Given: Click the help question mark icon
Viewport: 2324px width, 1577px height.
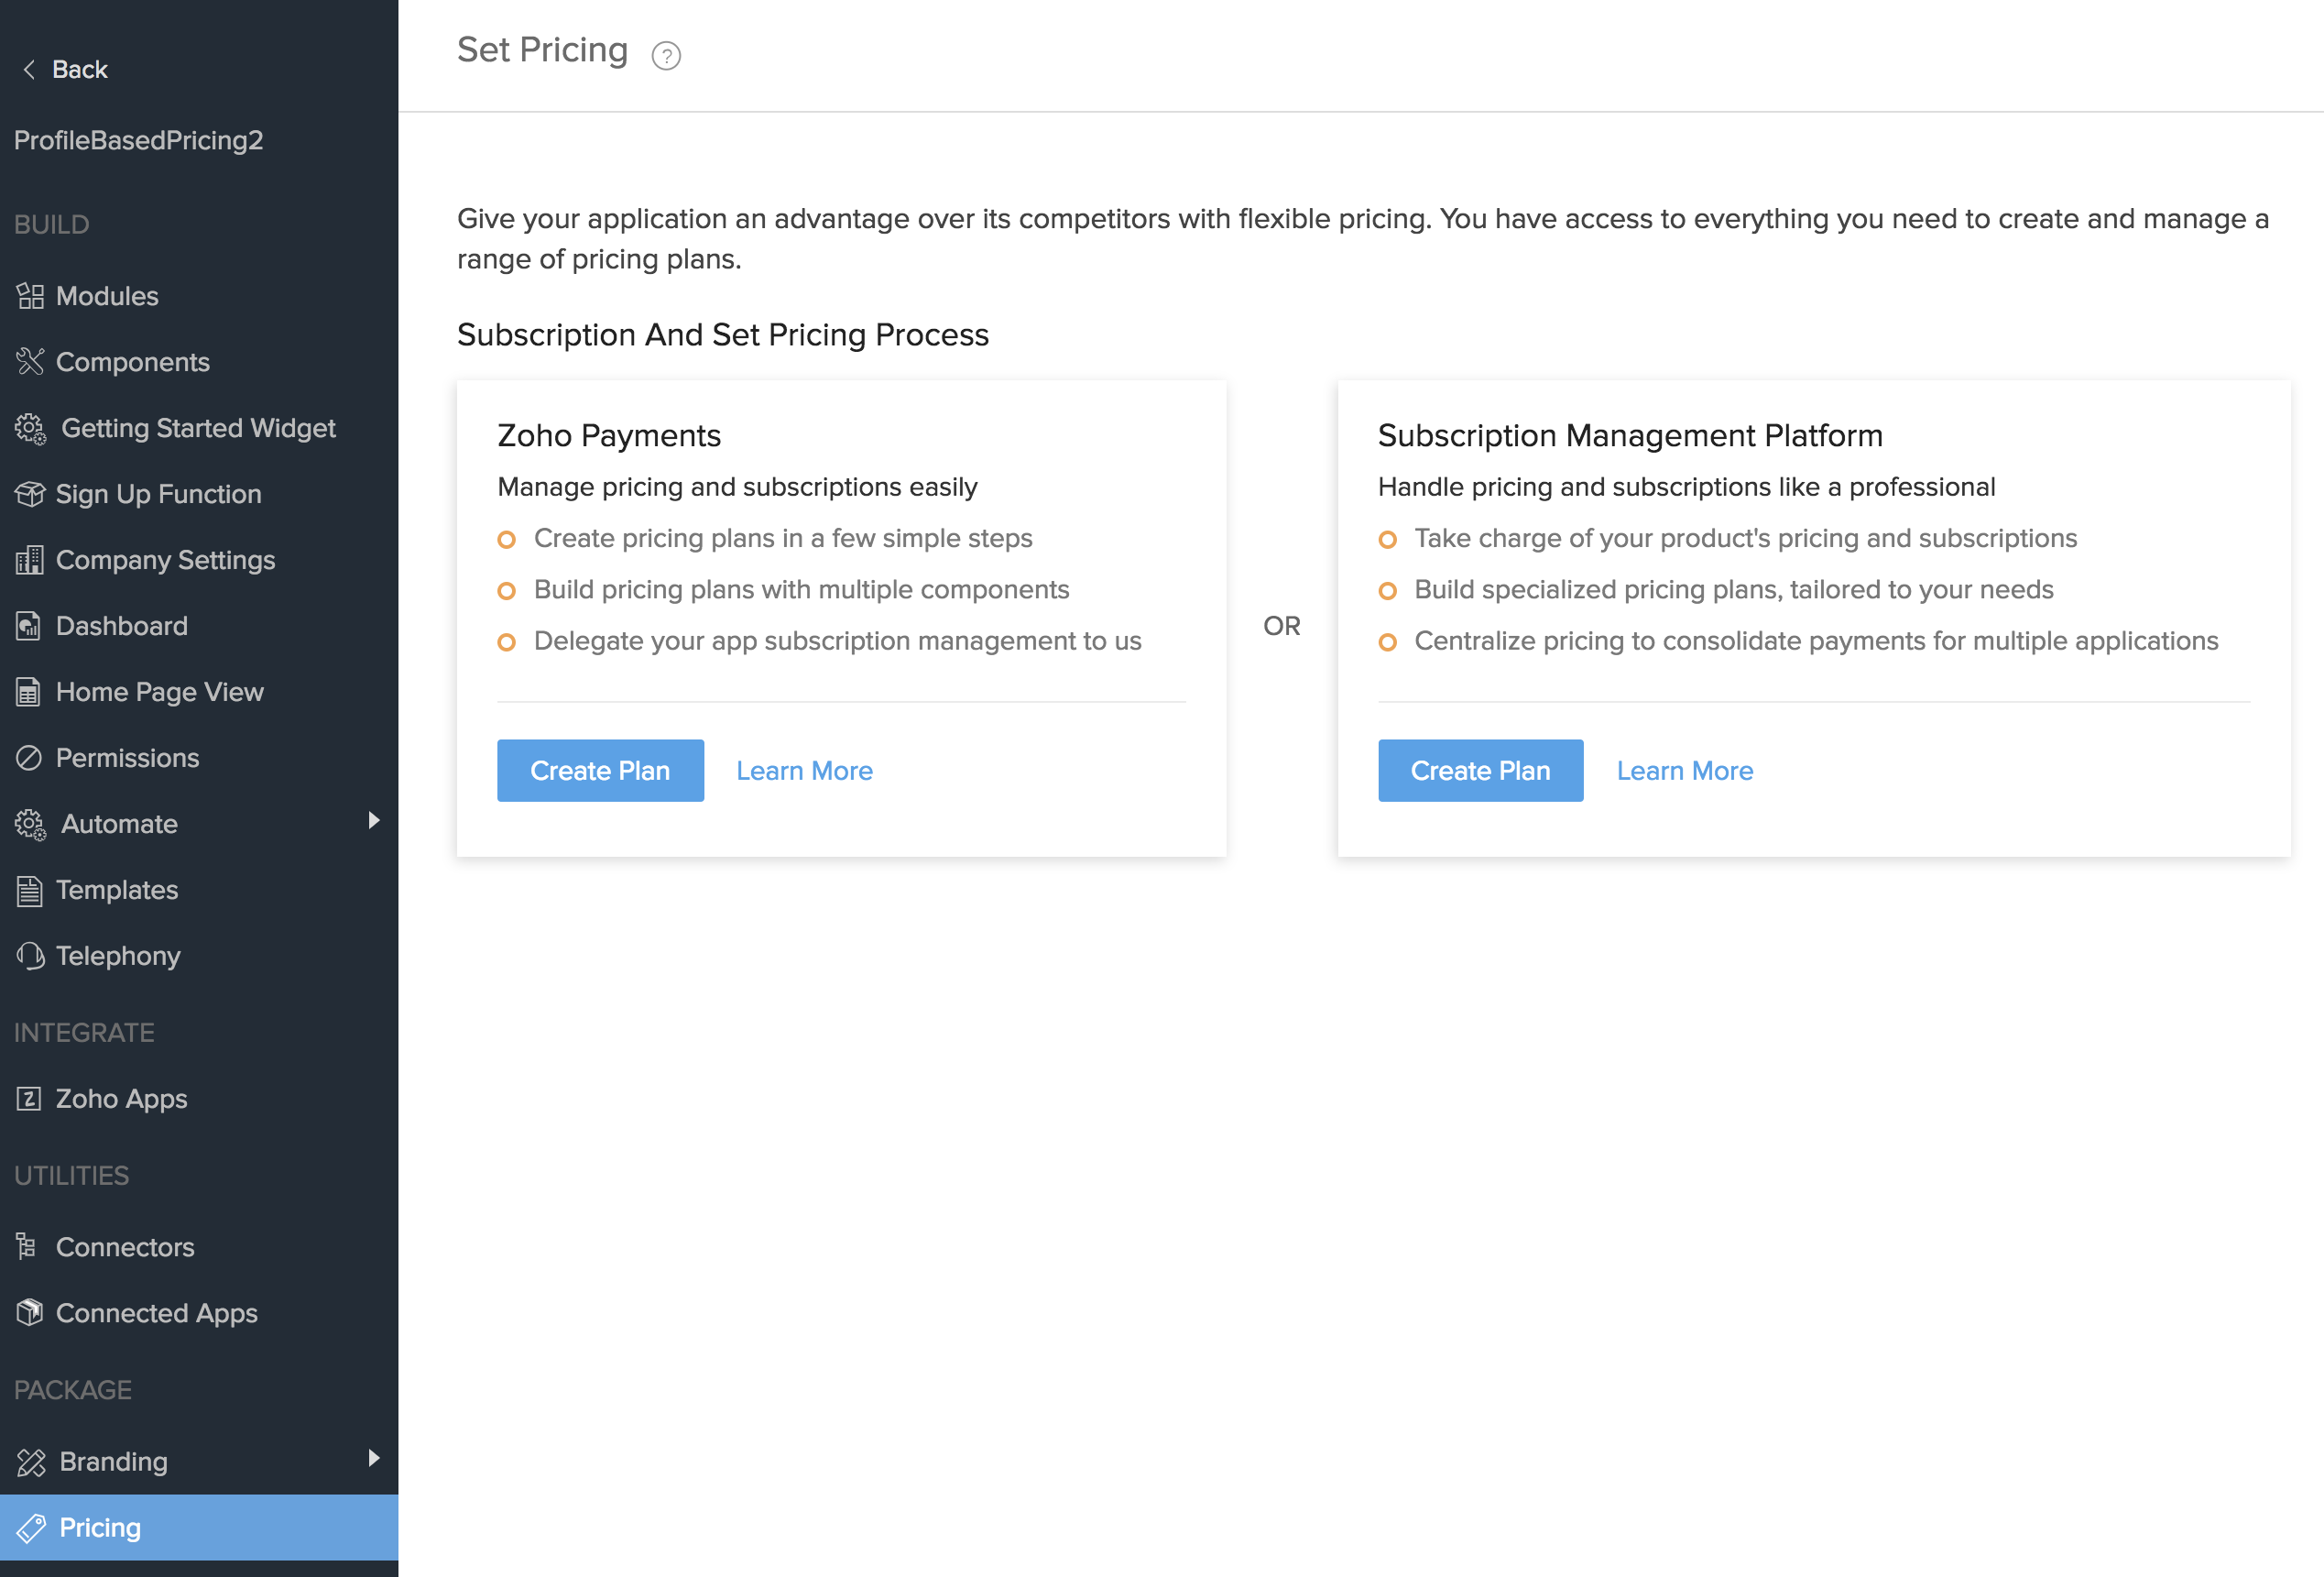Looking at the screenshot, I should (x=666, y=55).
